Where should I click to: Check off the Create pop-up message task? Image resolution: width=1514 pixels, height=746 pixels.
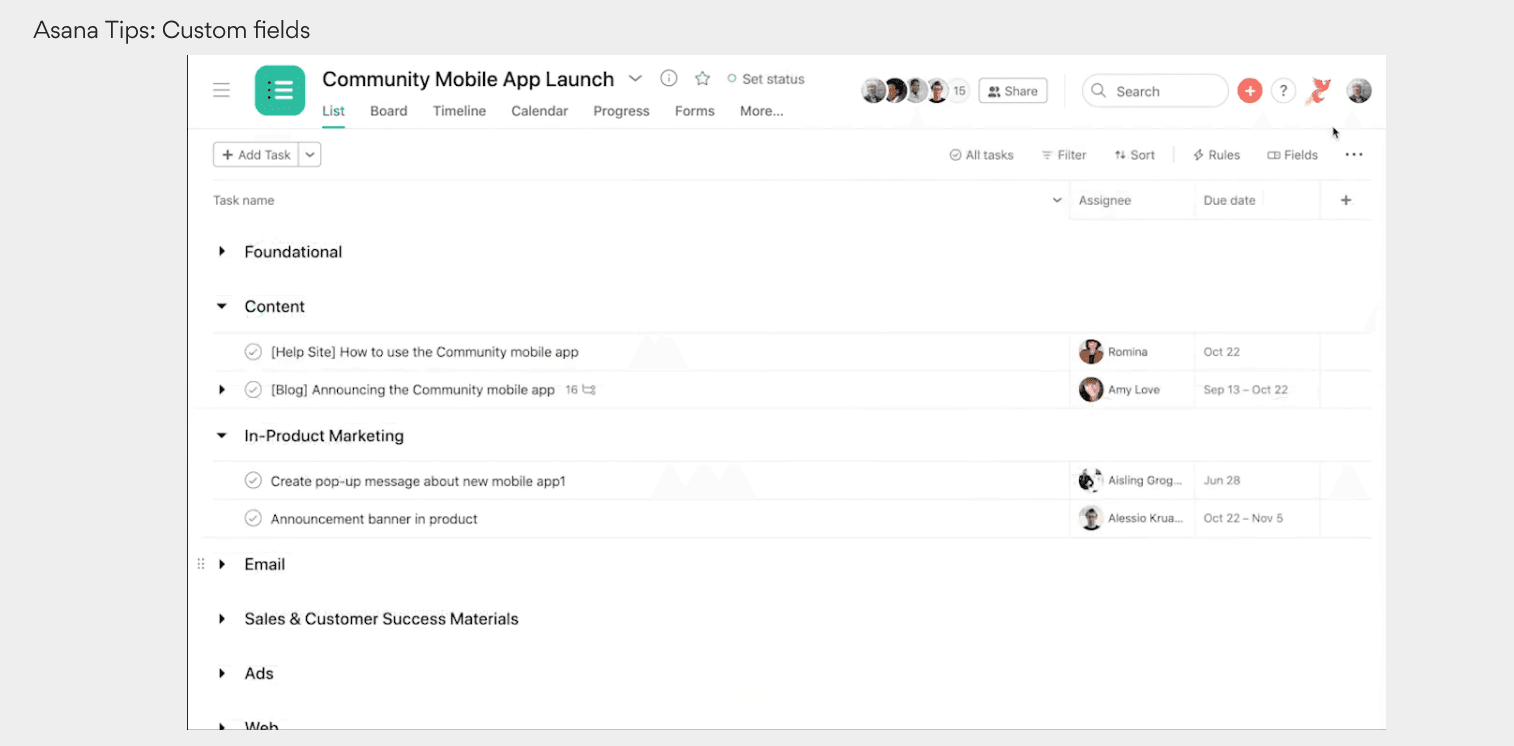coord(254,481)
